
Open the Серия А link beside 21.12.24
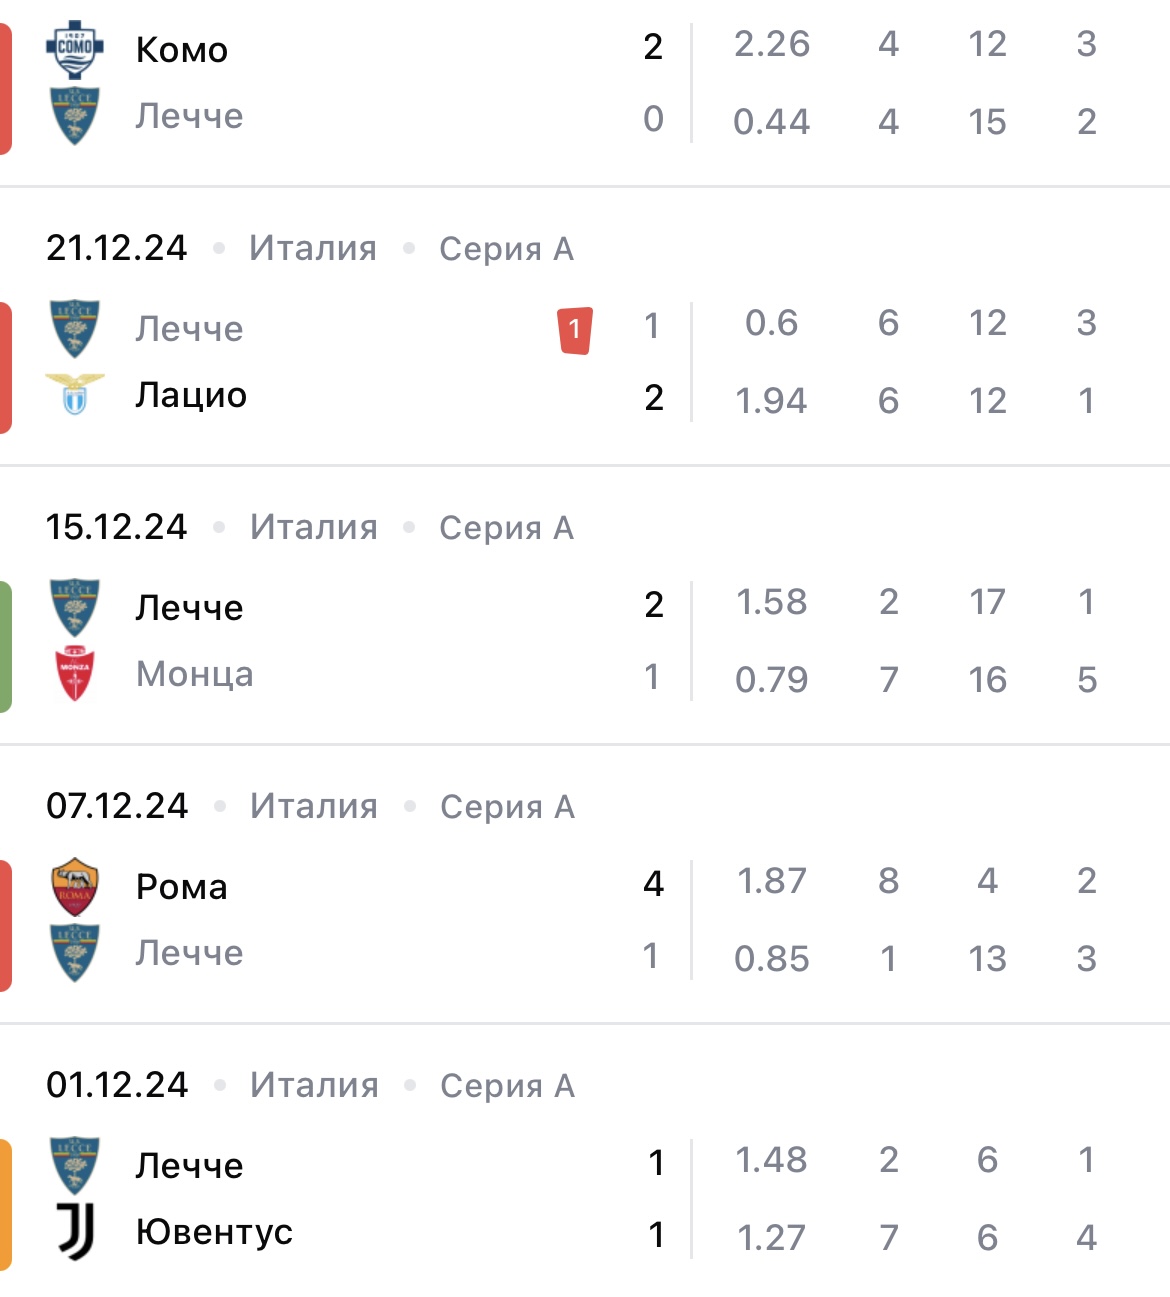point(506,249)
